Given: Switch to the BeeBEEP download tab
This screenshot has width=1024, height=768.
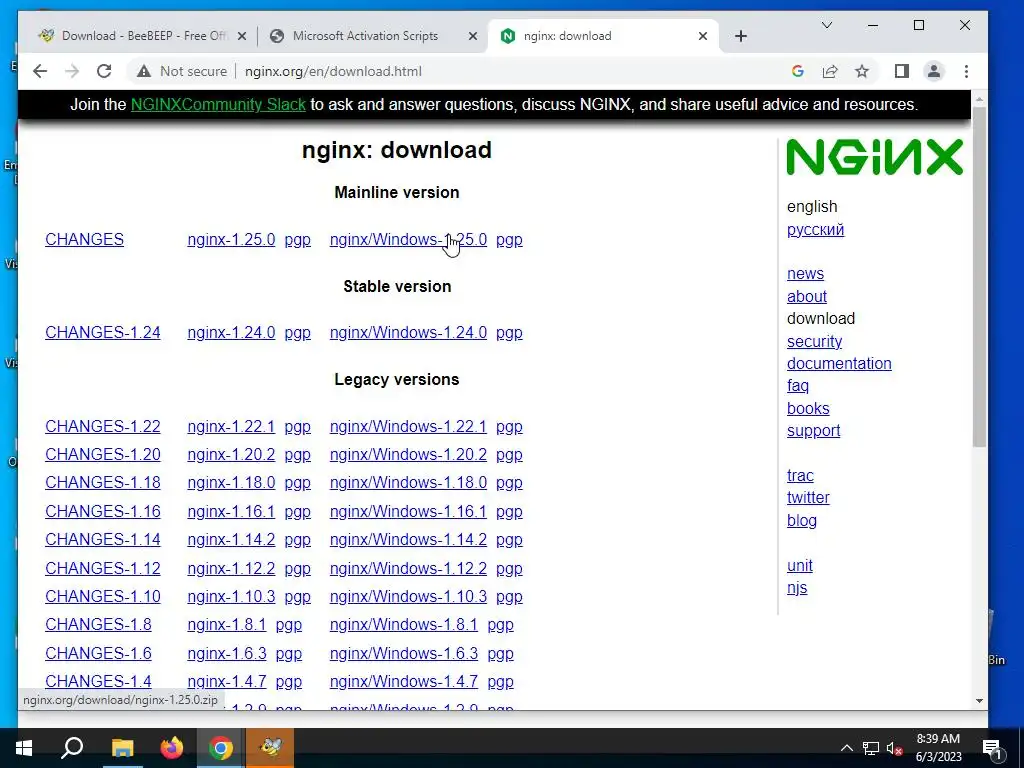Looking at the screenshot, I should [142, 36].
